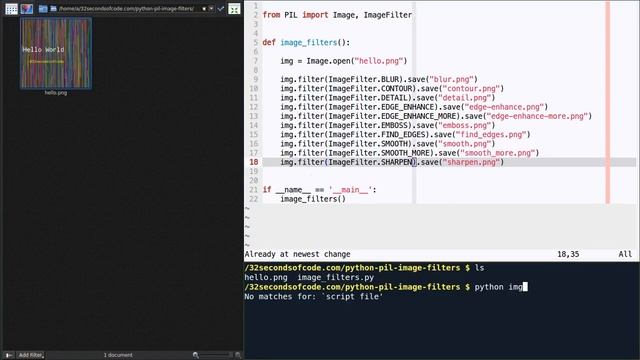Open the Add filter dropdown
640x360 pixels.
coord(31,355)
